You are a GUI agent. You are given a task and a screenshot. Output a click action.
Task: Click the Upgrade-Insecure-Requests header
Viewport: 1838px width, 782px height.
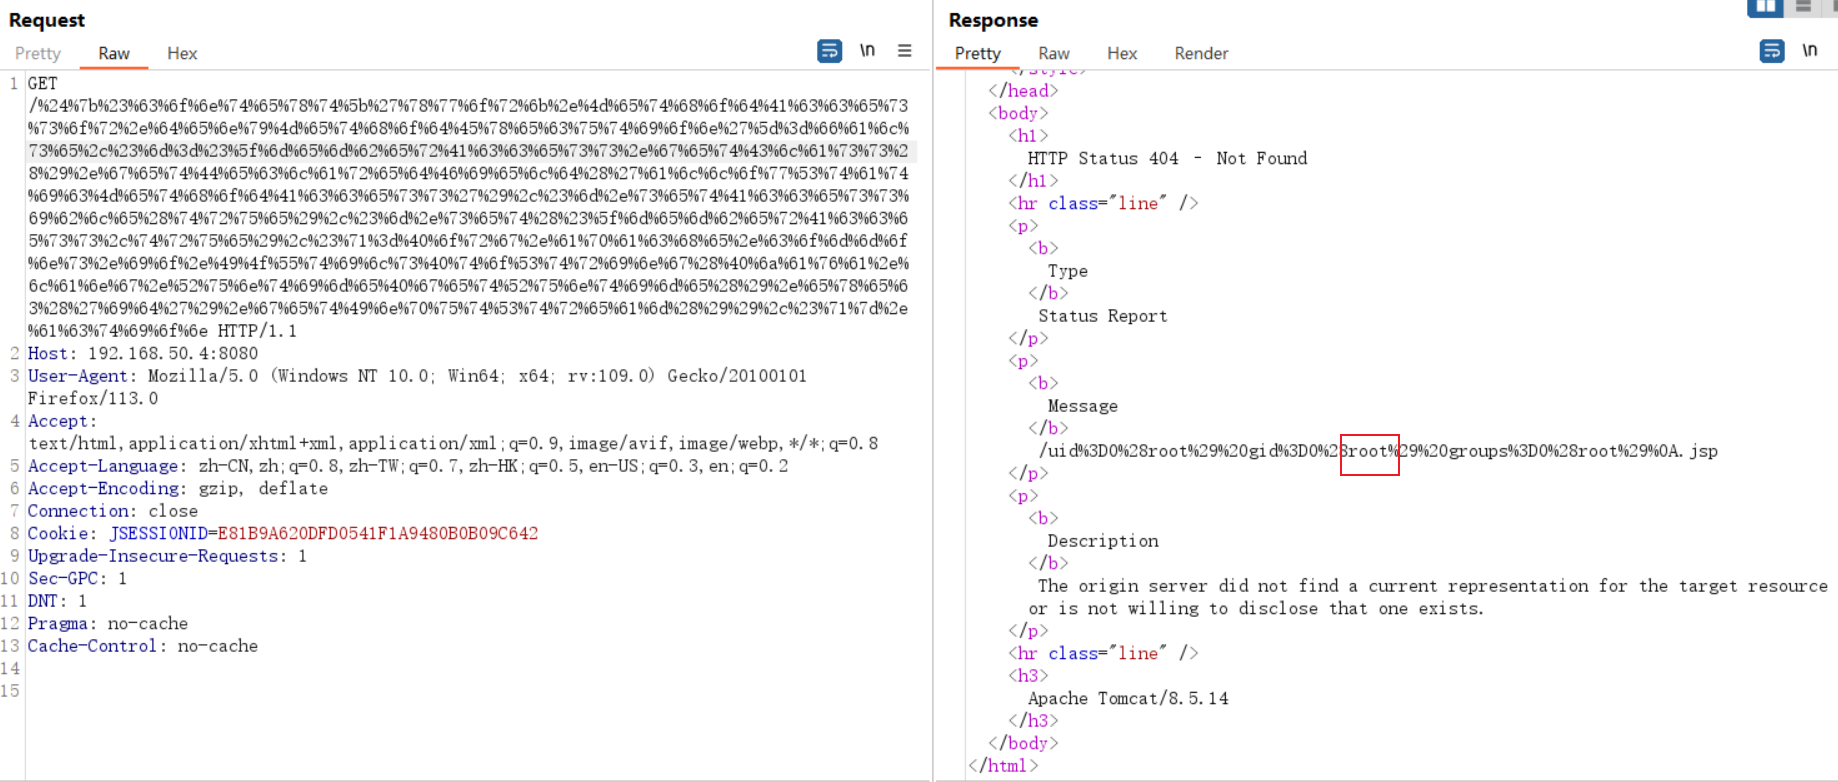coord(167,556)
